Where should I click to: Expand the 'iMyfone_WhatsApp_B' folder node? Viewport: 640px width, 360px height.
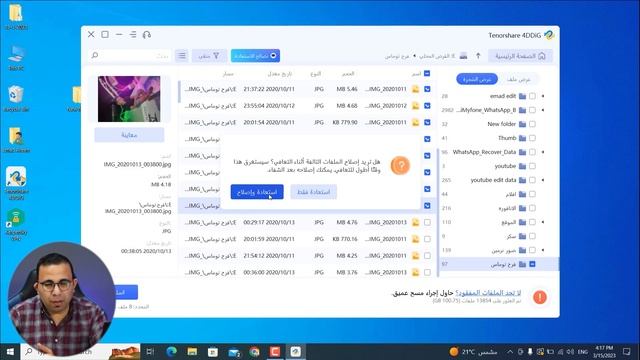point(543,110)
